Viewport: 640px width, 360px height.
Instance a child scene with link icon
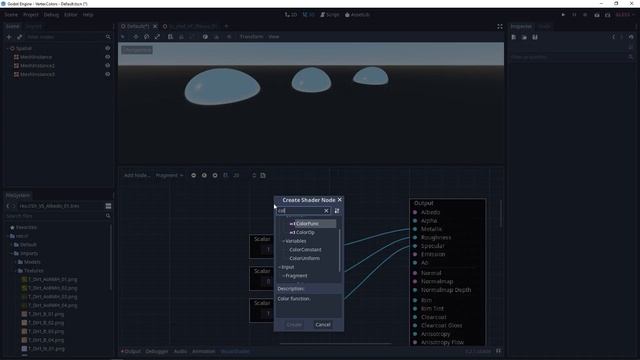coord(20,37)
